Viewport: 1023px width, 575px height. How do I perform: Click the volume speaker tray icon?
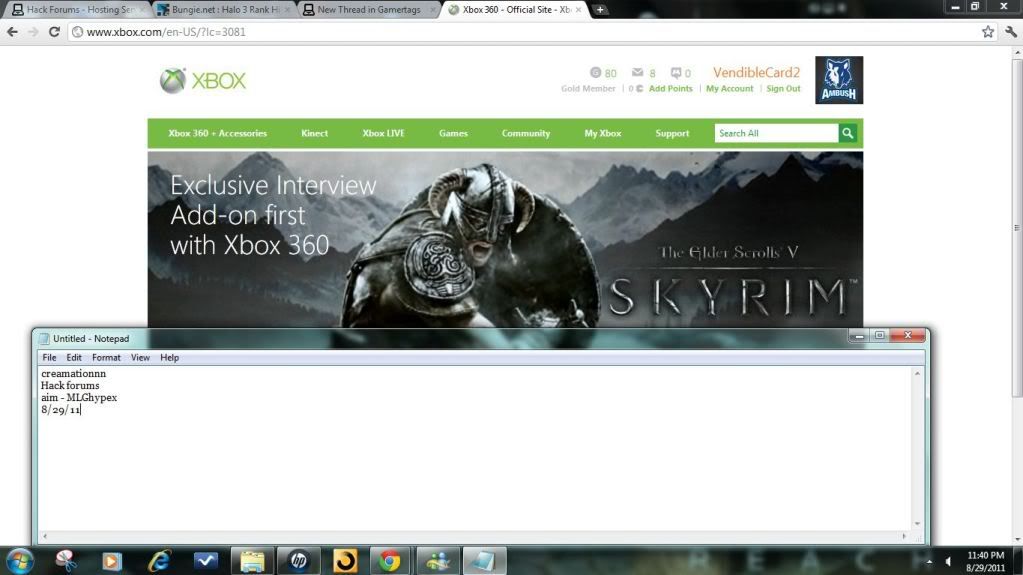pos(948,561)
